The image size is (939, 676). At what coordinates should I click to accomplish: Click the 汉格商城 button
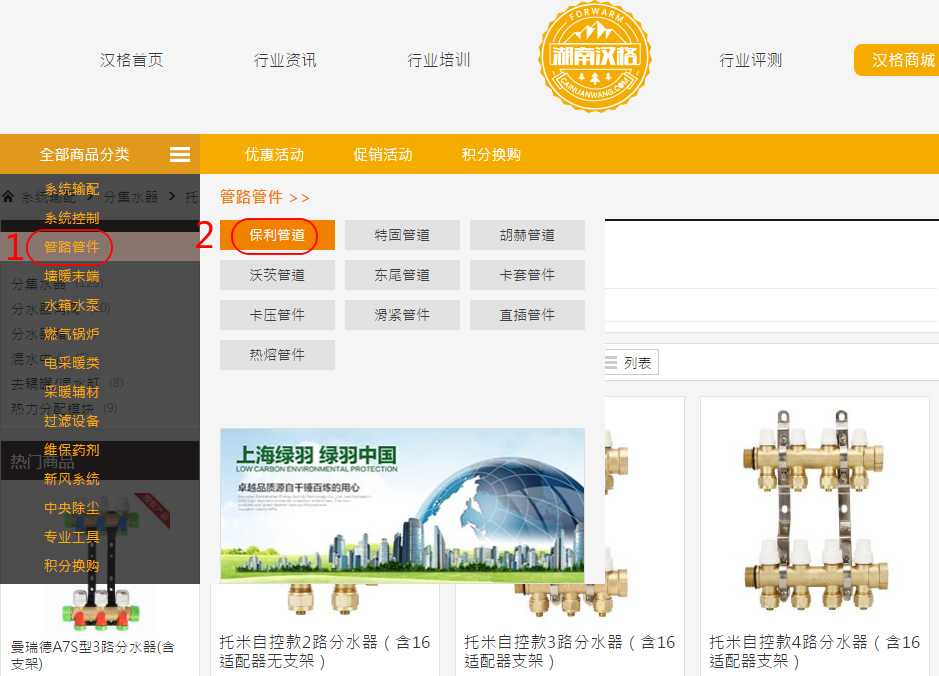(896, 60)
